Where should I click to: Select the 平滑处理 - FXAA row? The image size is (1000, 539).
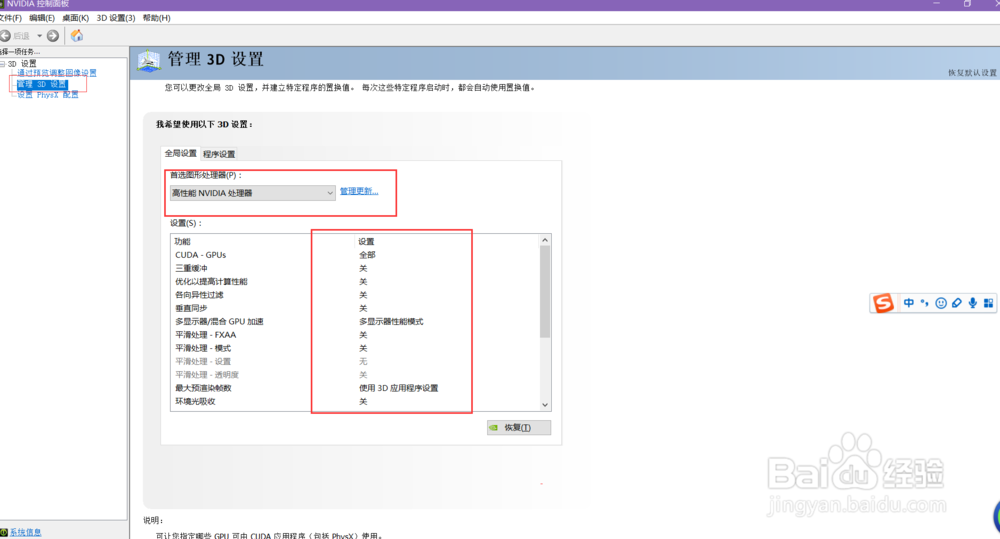[355, 335]
